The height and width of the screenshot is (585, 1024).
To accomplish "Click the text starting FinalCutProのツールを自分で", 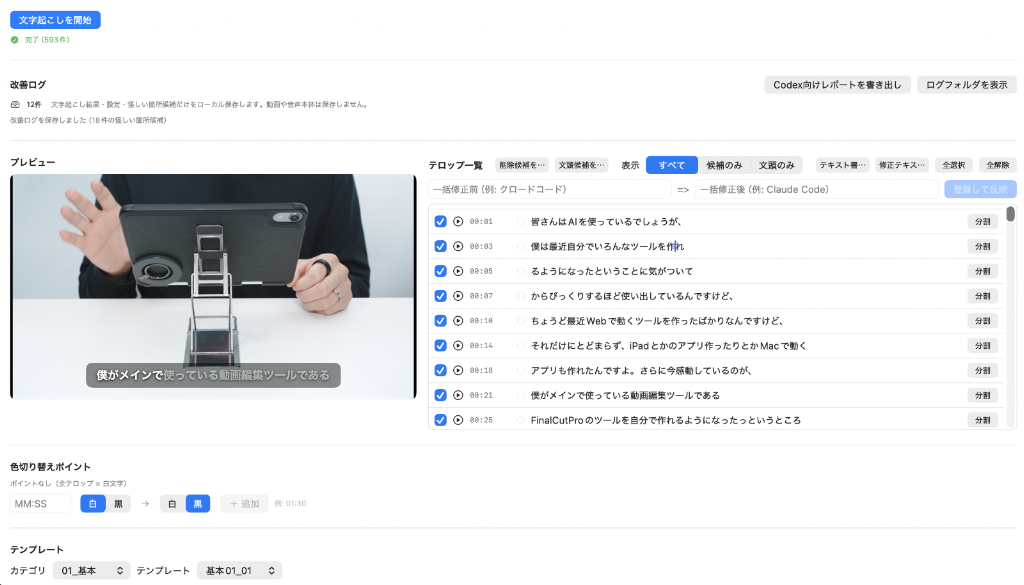I will point(665,420).
